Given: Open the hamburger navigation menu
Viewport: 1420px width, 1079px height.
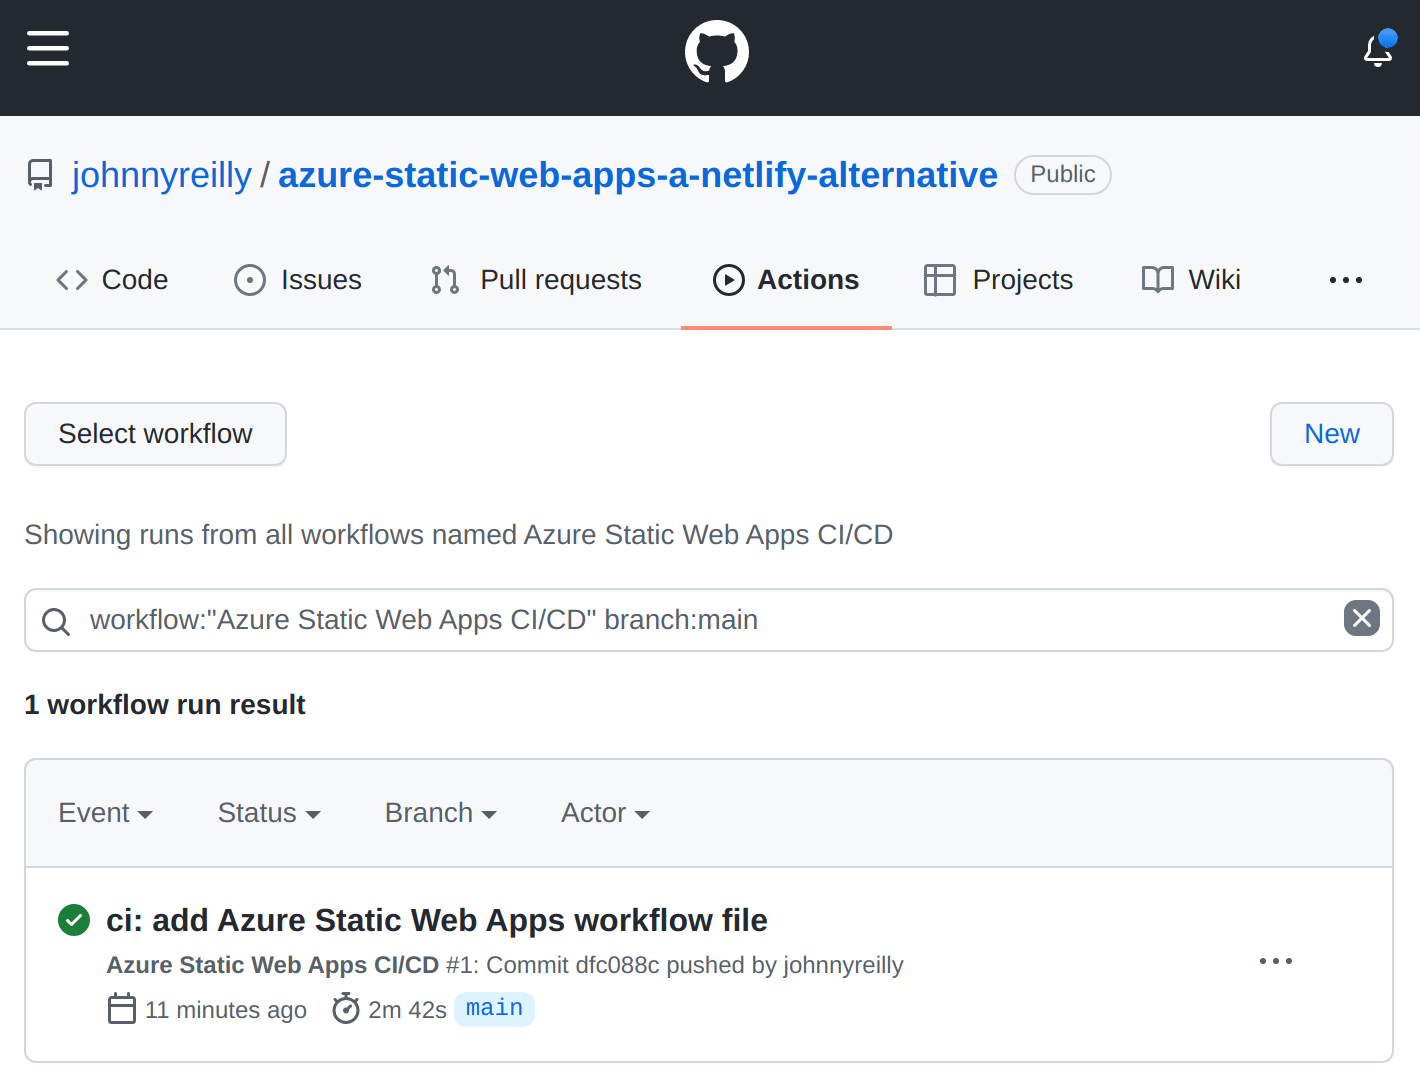Looking at the screenshot, I should point(48,48).
